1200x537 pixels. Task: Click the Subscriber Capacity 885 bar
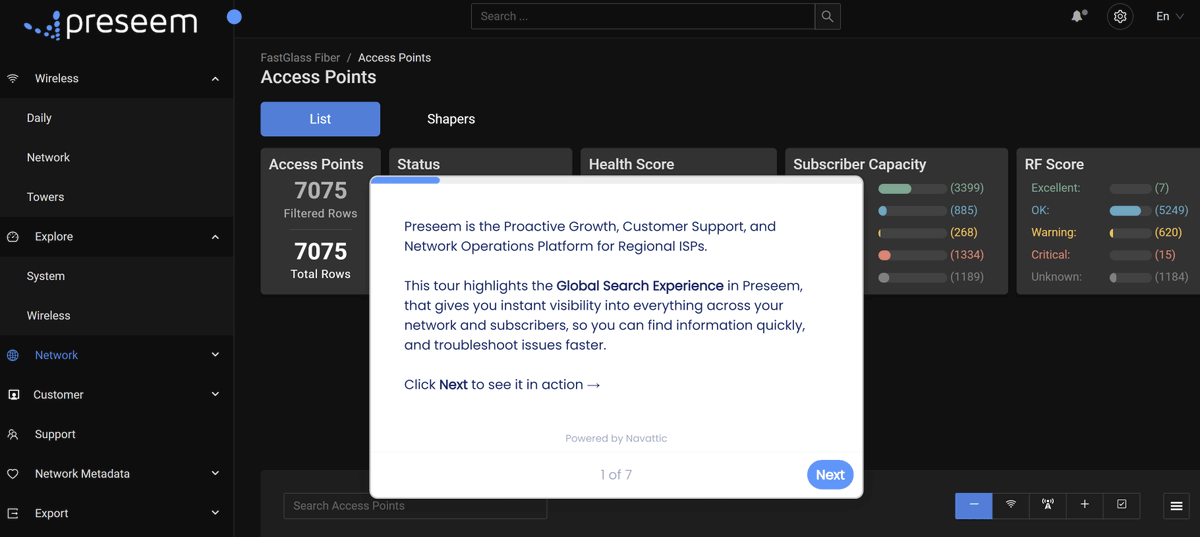tap(912, 211)
